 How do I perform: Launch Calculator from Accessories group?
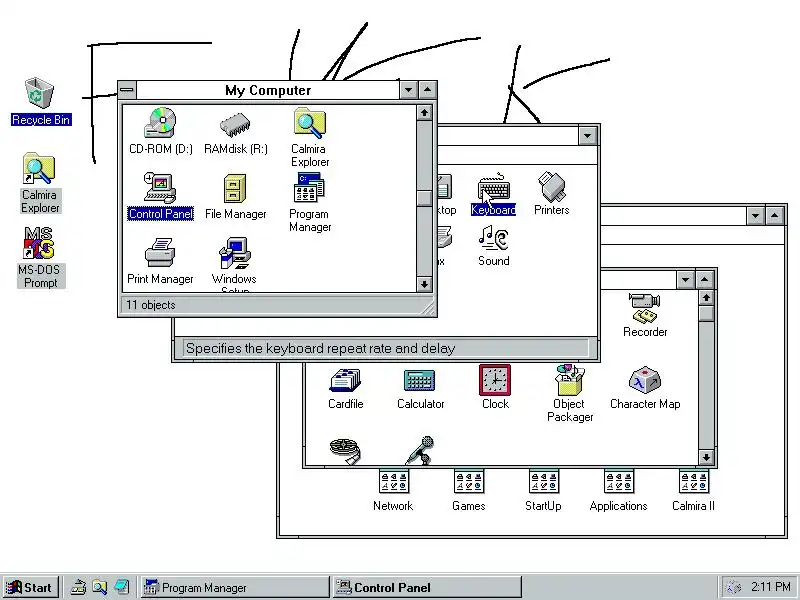pyautogui.click(x=420, y=390)
